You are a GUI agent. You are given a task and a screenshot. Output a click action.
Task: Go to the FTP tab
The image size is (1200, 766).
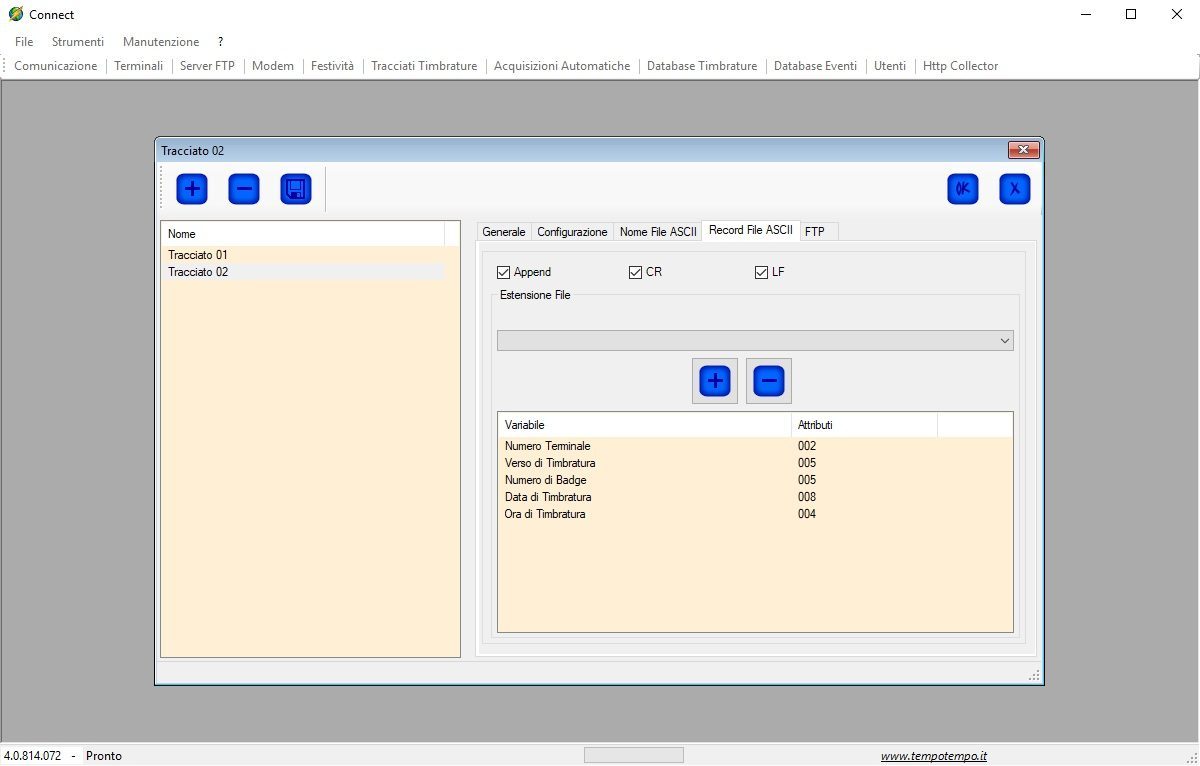[815, 232]
